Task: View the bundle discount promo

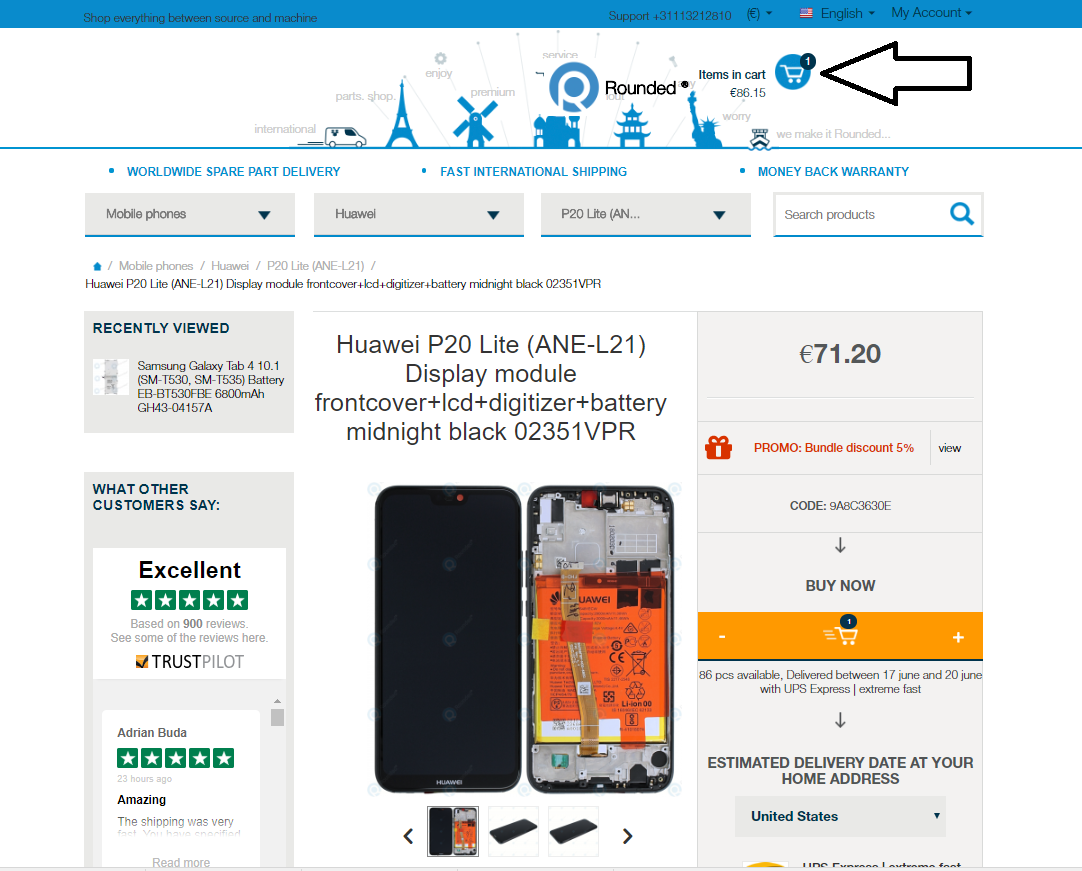Action: [950, 448]
